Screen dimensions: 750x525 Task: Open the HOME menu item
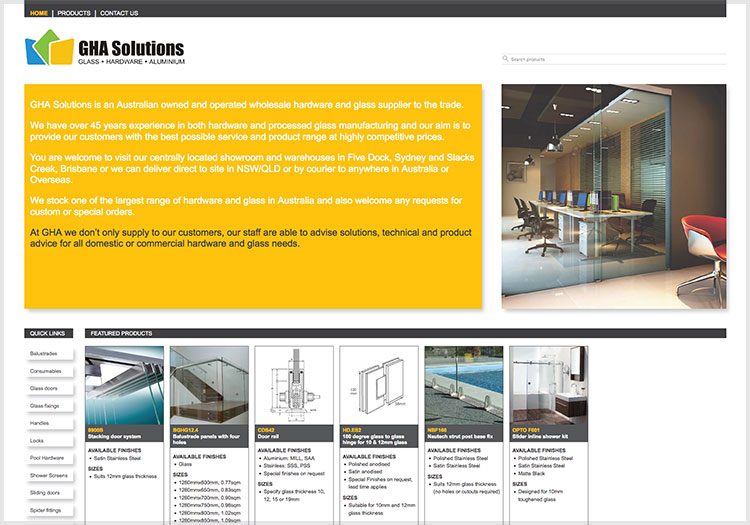(x=39, y=13)
